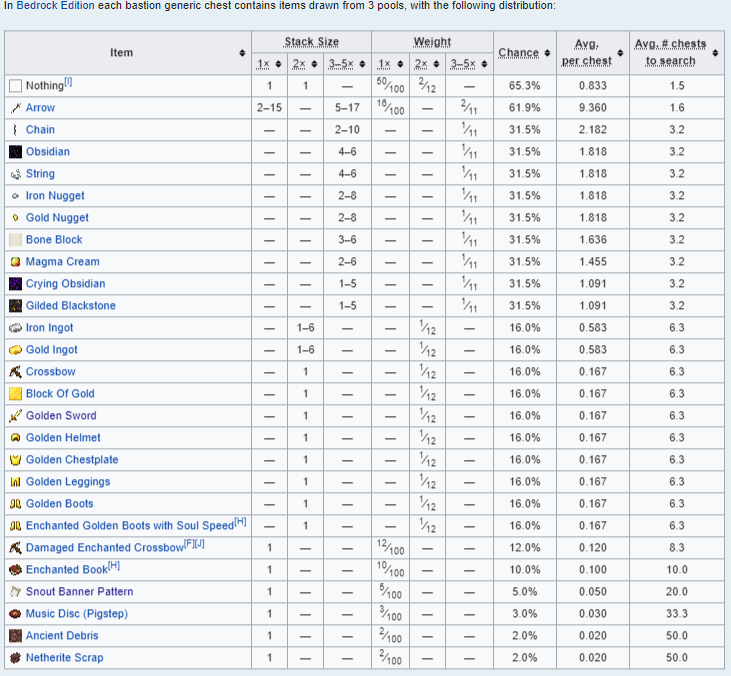The width and height of the screenshot is (731, 676).
Task: Sort by Weight 3–5× column
Action: 484,64
